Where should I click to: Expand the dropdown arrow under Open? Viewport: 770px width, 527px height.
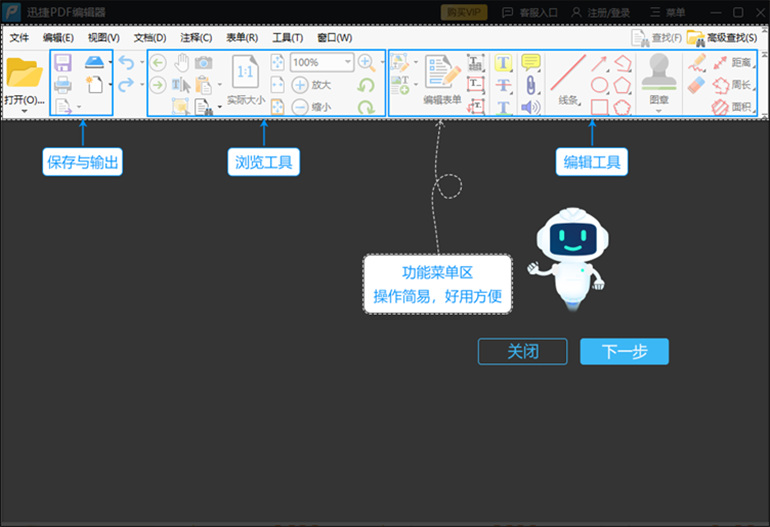[x=25, y=111]
